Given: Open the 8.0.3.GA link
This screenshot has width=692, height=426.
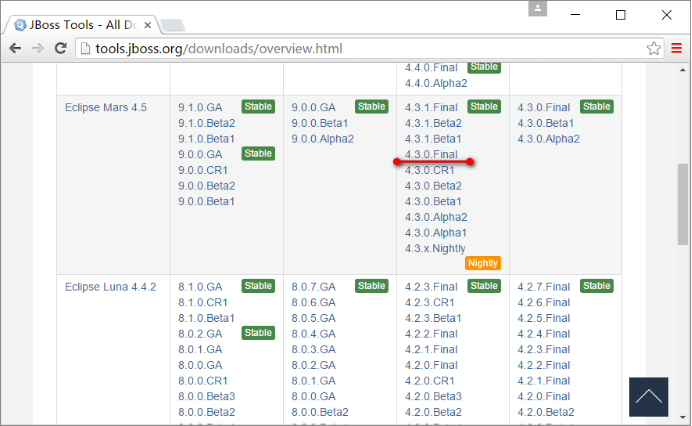Looking at the screenshot, I should pos(313,350).
